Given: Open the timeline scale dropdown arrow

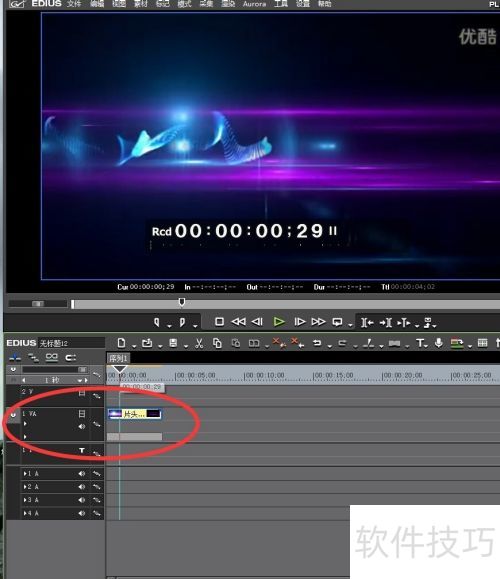Looking at the screenshot, I should coord(80,380).
